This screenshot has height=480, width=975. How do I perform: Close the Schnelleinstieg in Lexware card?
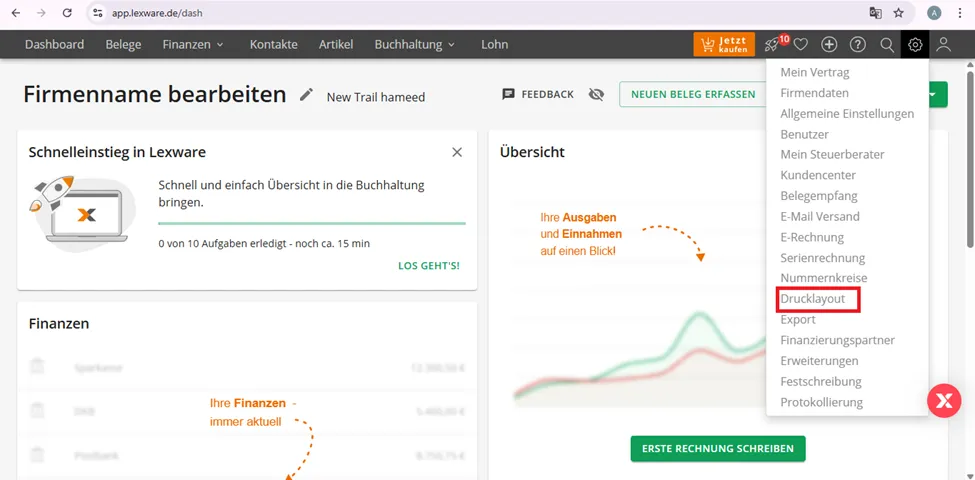(457, 152)
